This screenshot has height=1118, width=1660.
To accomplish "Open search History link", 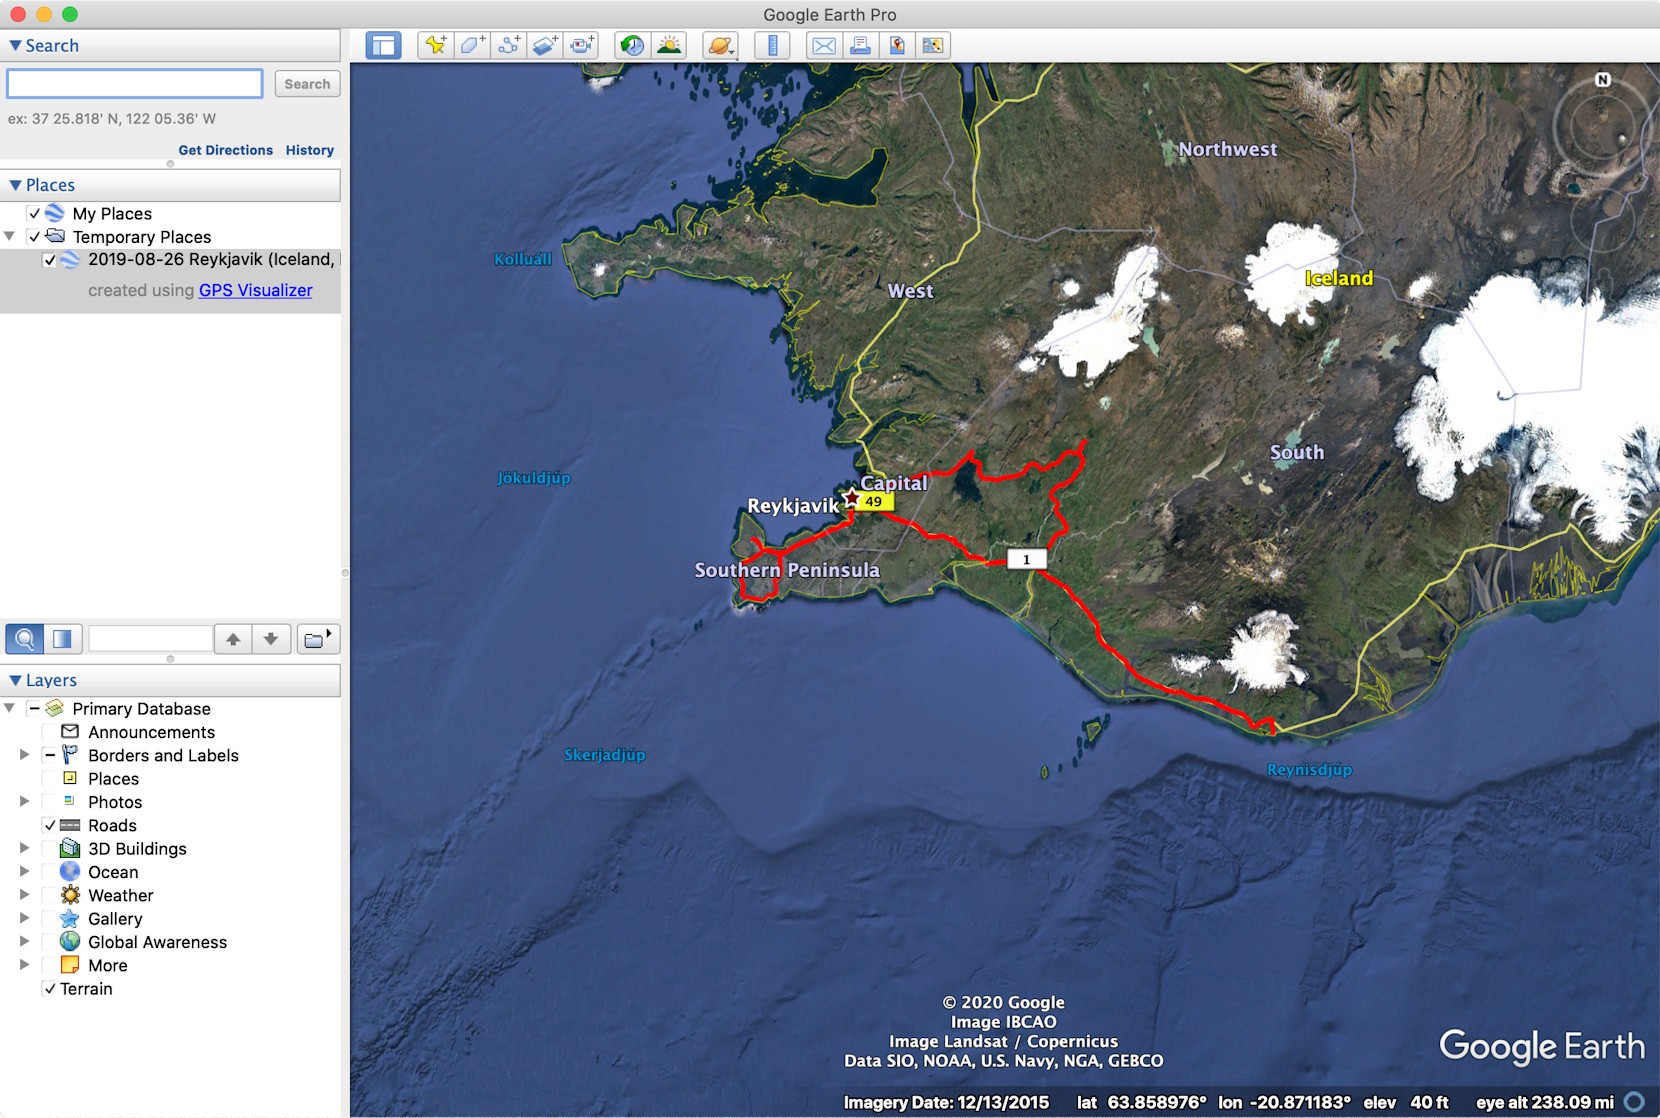I will [x=310, y=150].
